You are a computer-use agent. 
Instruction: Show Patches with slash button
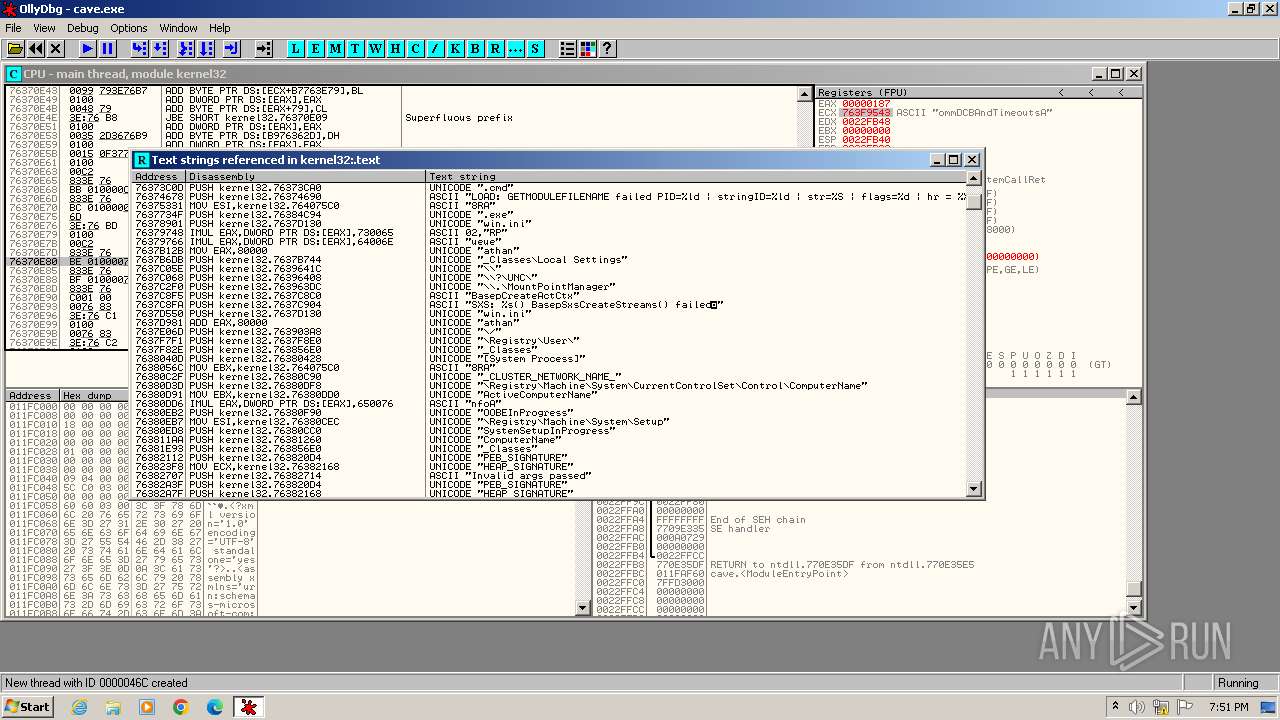[436, 48]
